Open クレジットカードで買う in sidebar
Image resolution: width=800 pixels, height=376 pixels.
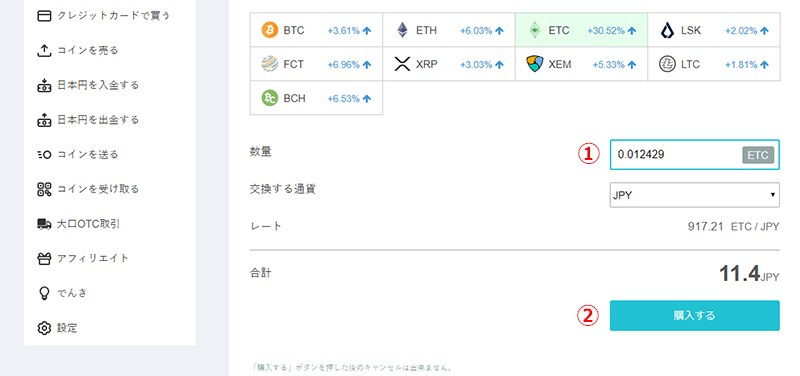[x=104, y=16]
